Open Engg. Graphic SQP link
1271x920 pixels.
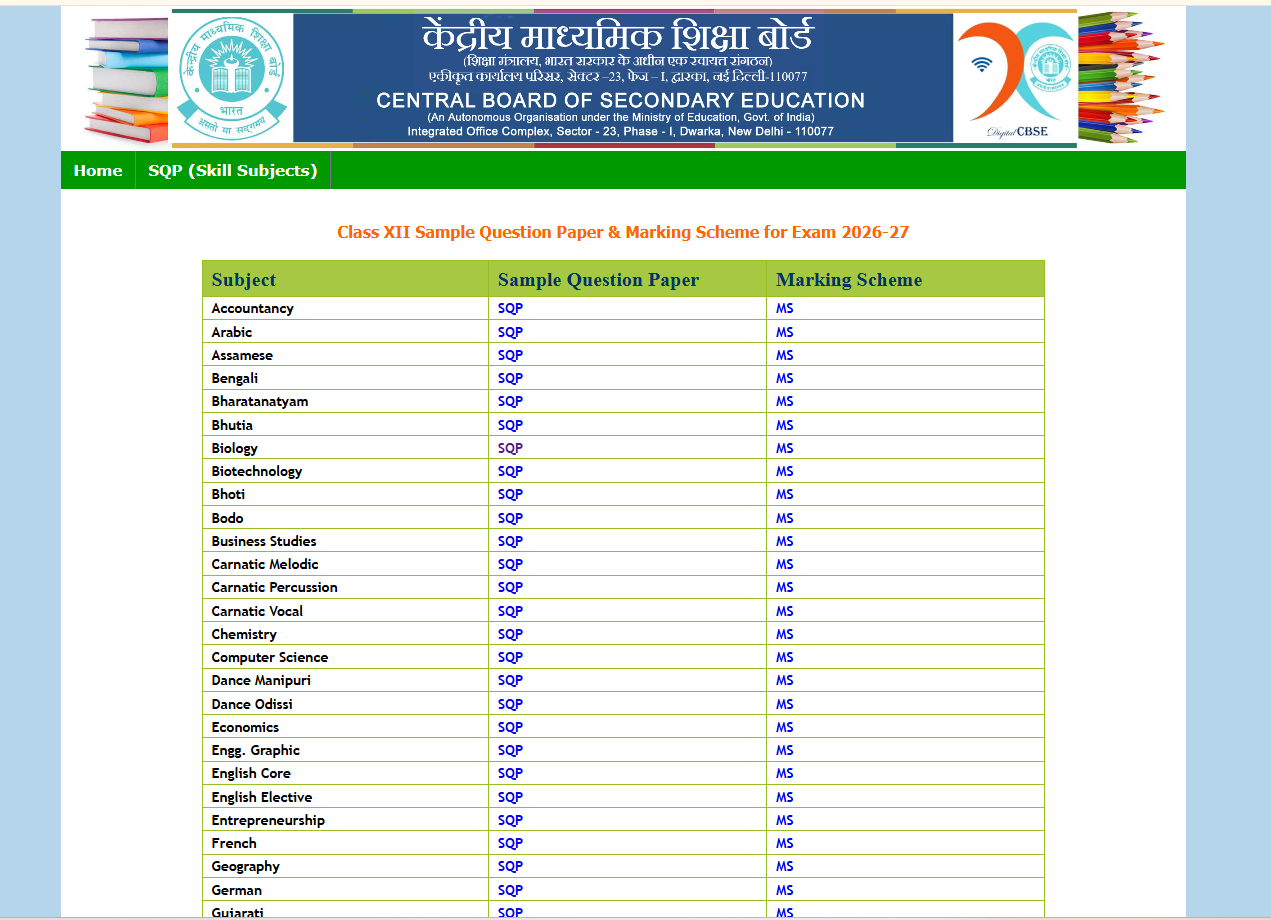[511, 750]
